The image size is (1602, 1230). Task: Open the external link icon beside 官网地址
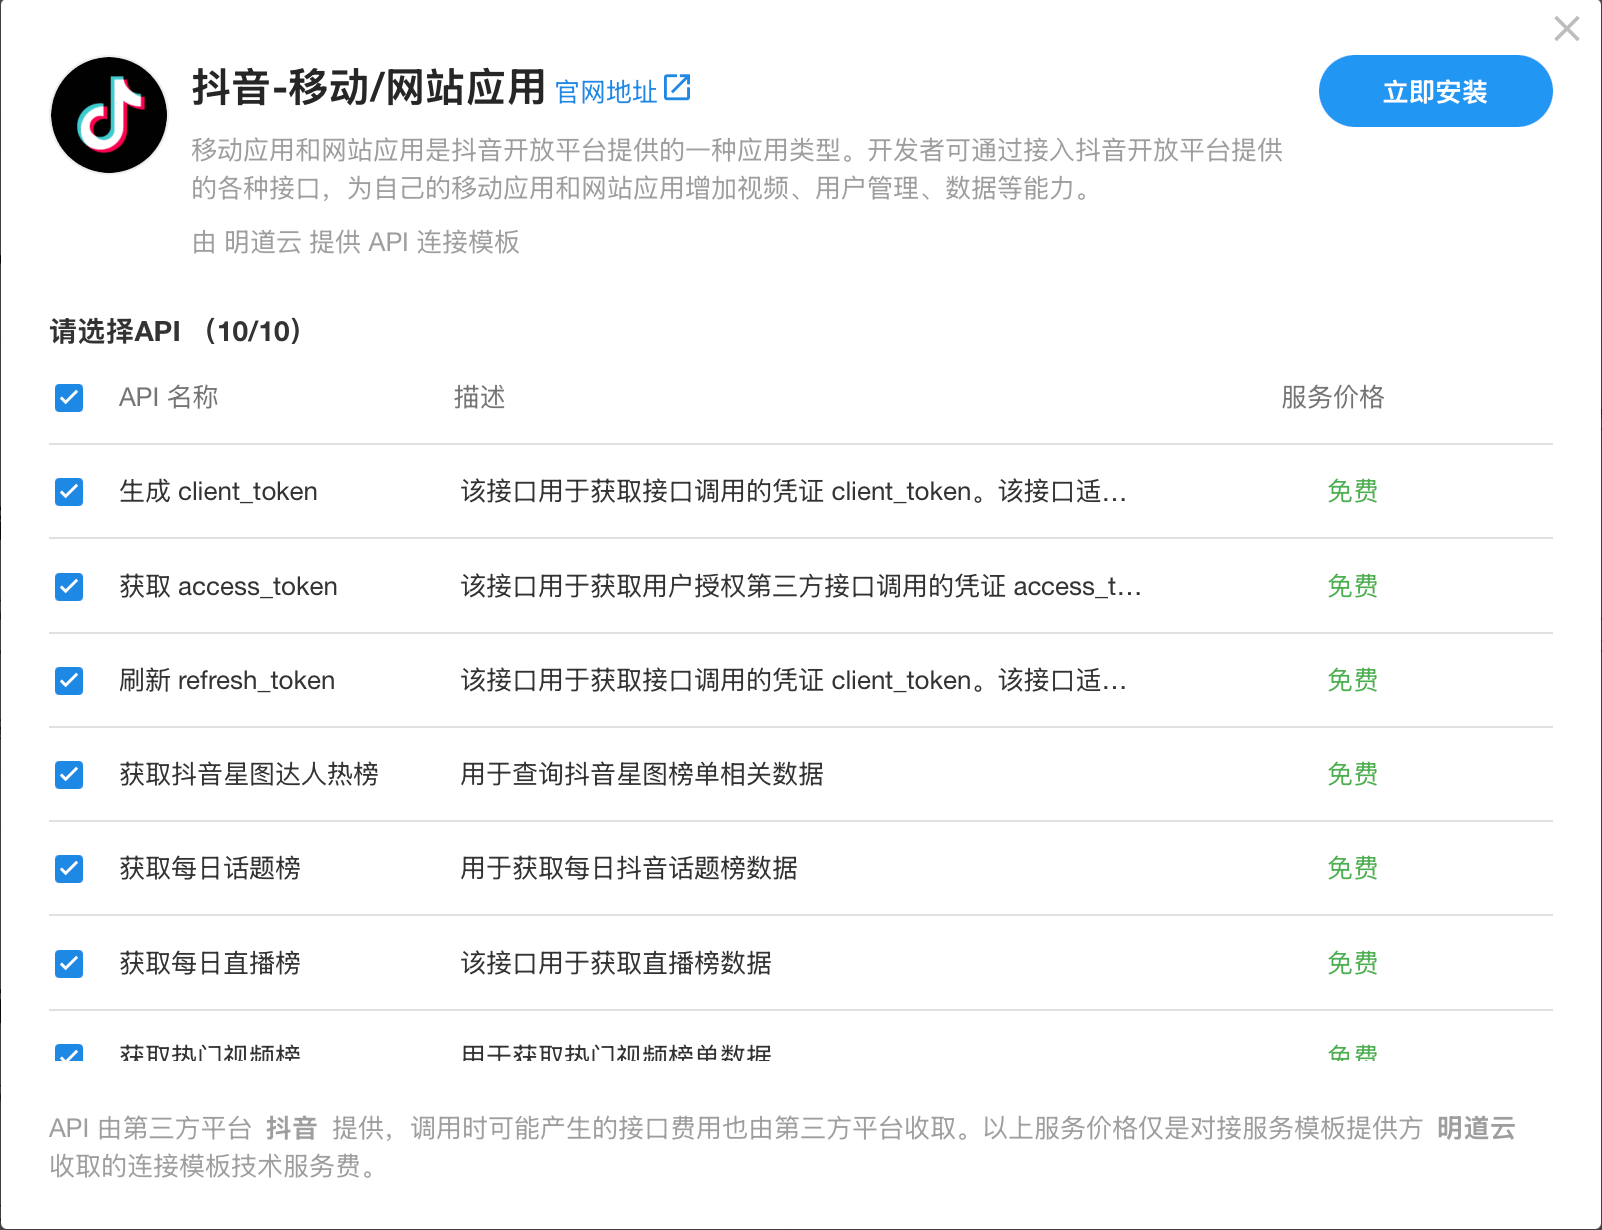(677, 88)
